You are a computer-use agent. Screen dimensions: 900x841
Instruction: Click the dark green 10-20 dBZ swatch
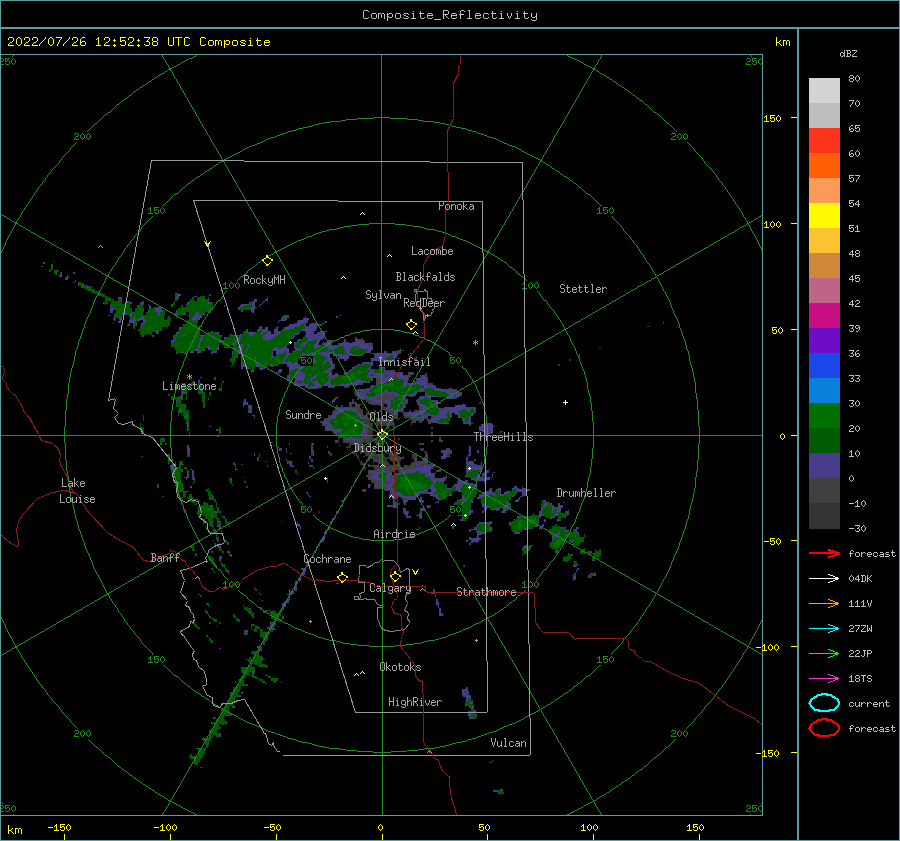824,440
